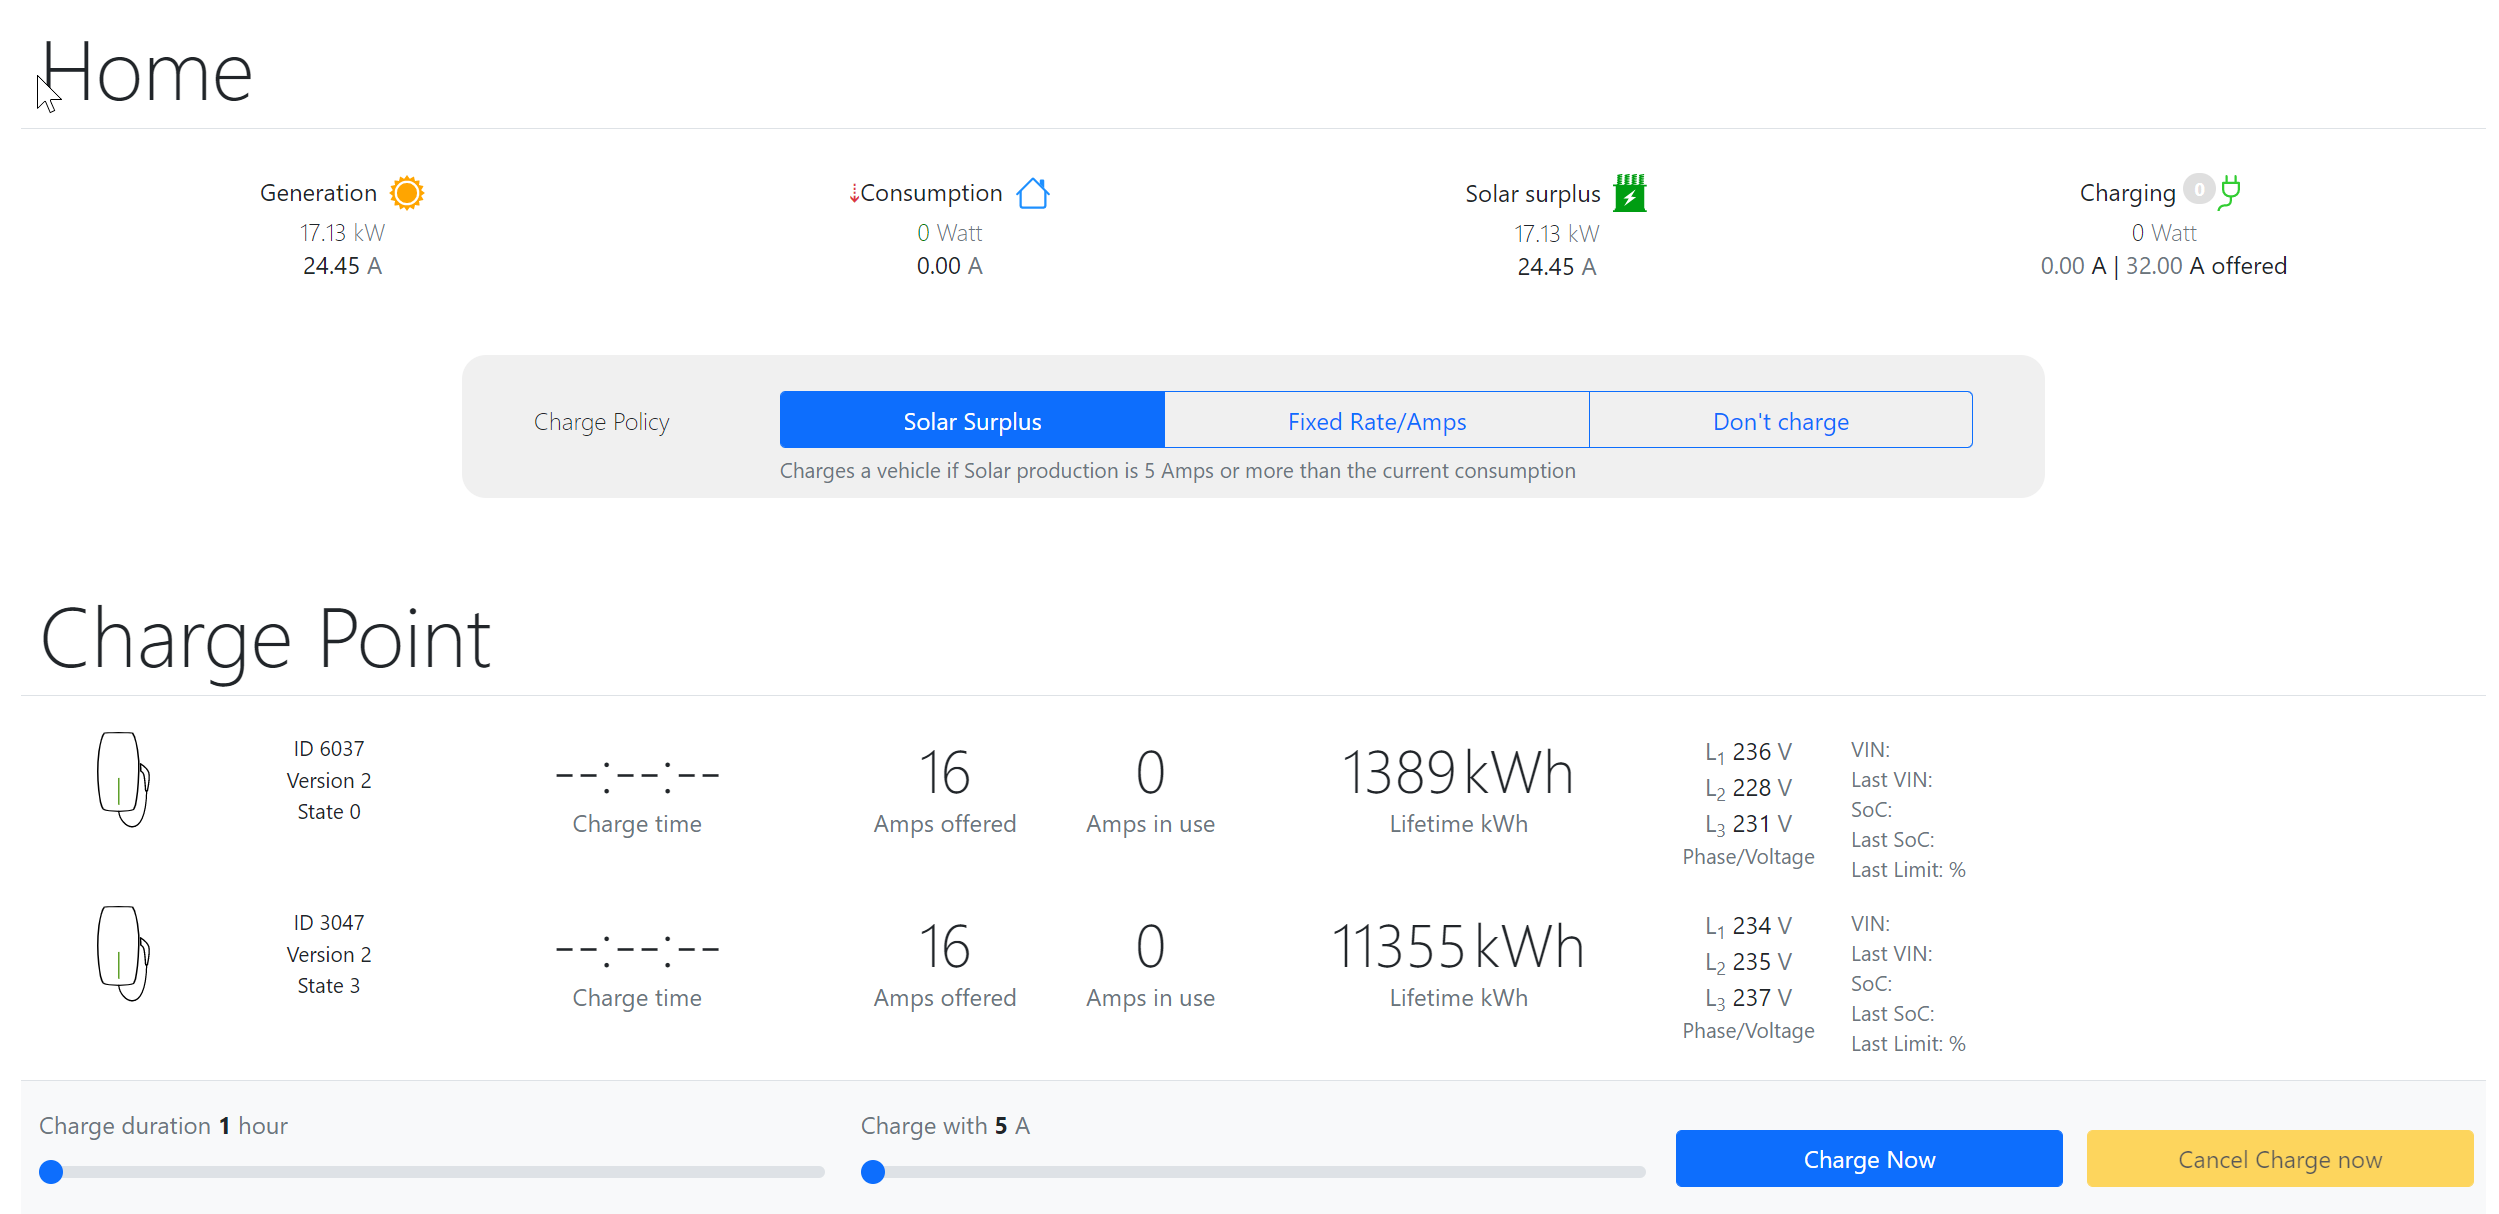The width and height of the screenshot is (2499, 1214).
Task: Click the red arrow beside Consumption
Action: coord(854,194)
